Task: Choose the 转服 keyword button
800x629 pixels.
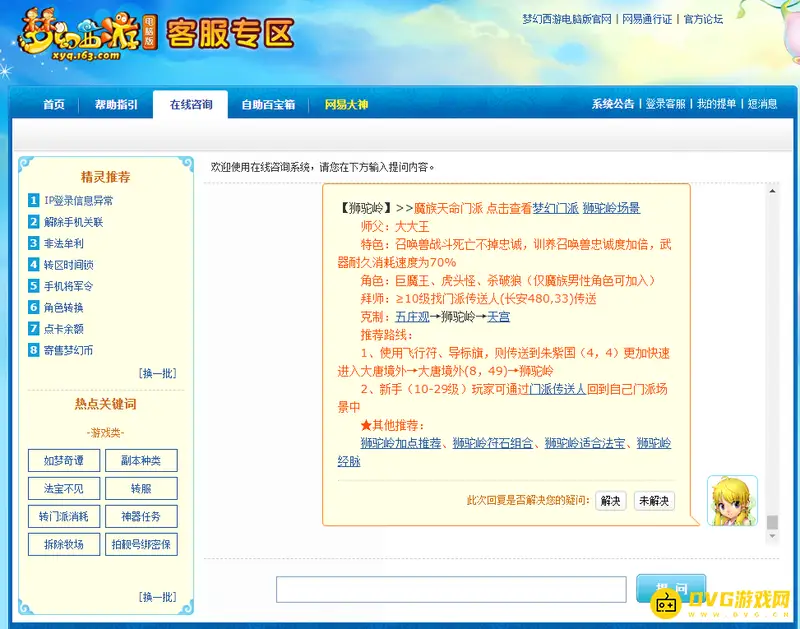Action: pos(141,489)
